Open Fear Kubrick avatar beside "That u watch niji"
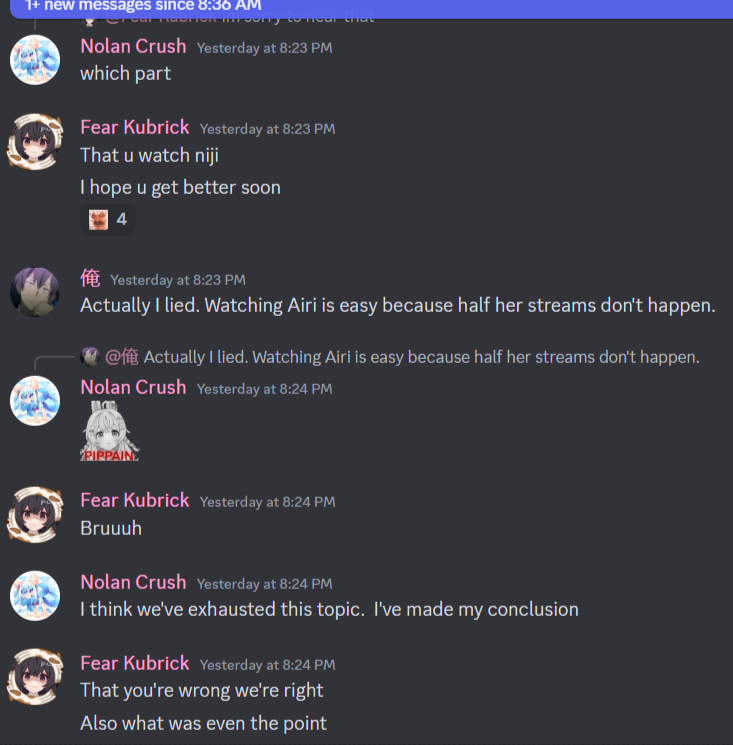733x745 pixels. [35, 141]
